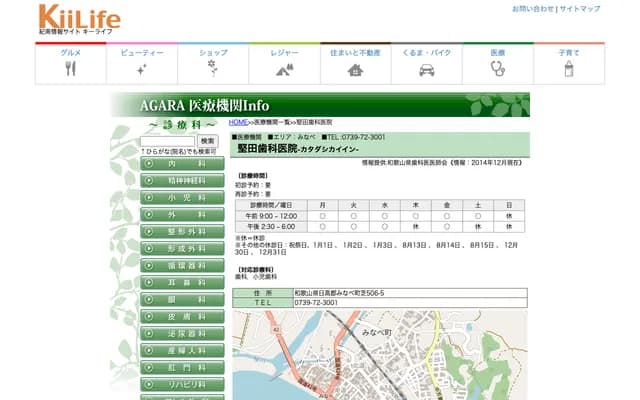
Task: Select 内科 in the department list
Action: pyautogui.click(x=175, y=164)
